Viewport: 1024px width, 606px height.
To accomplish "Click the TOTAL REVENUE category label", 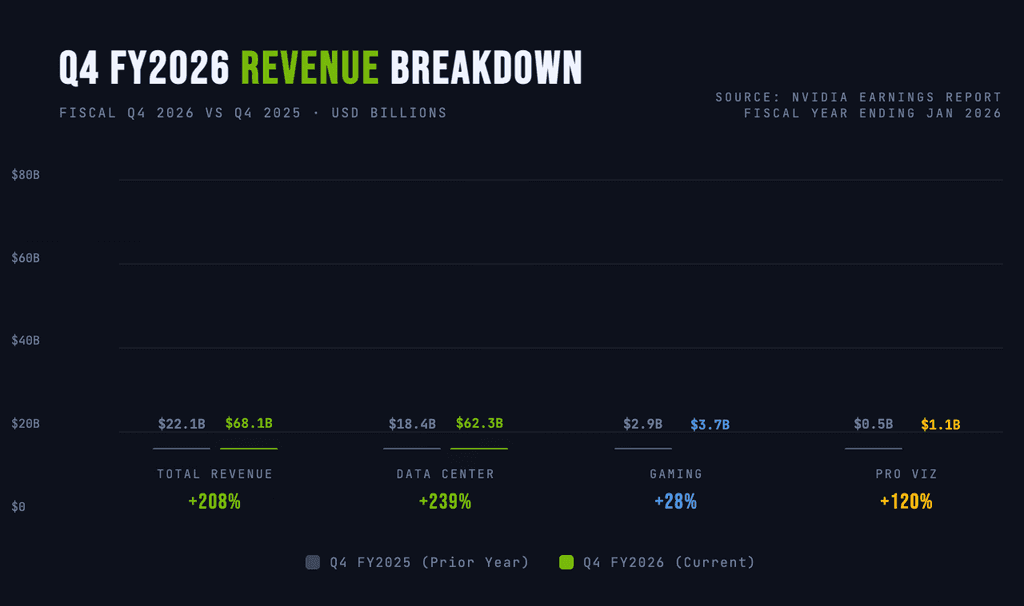I will [x=215, y=474].
